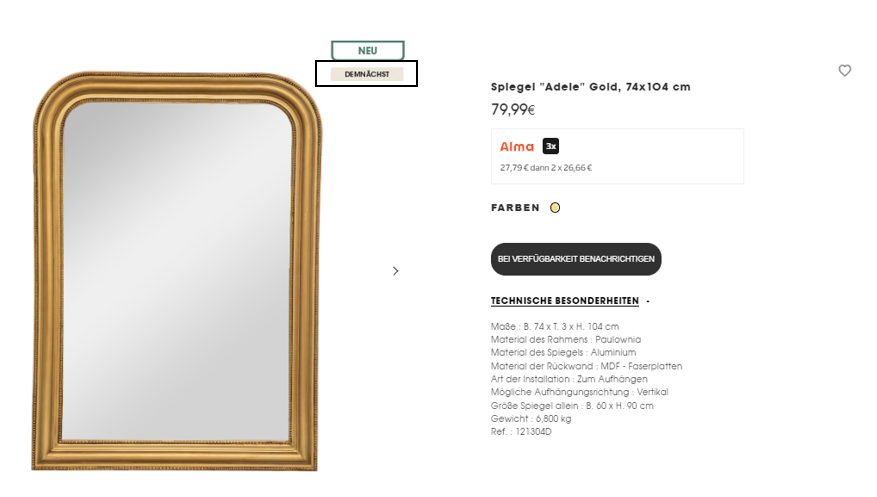Show next product image with right chevron
Screen dimensions: 877x497
[x=395, y=271]
